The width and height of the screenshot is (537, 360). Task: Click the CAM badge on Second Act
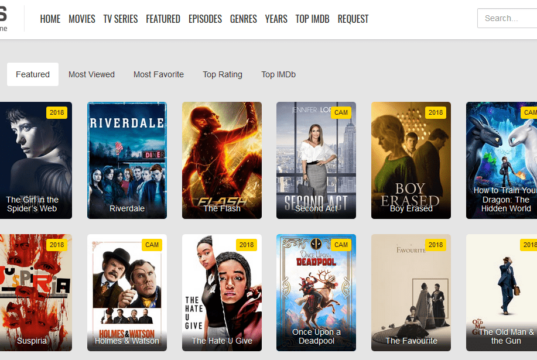(341, 112)
